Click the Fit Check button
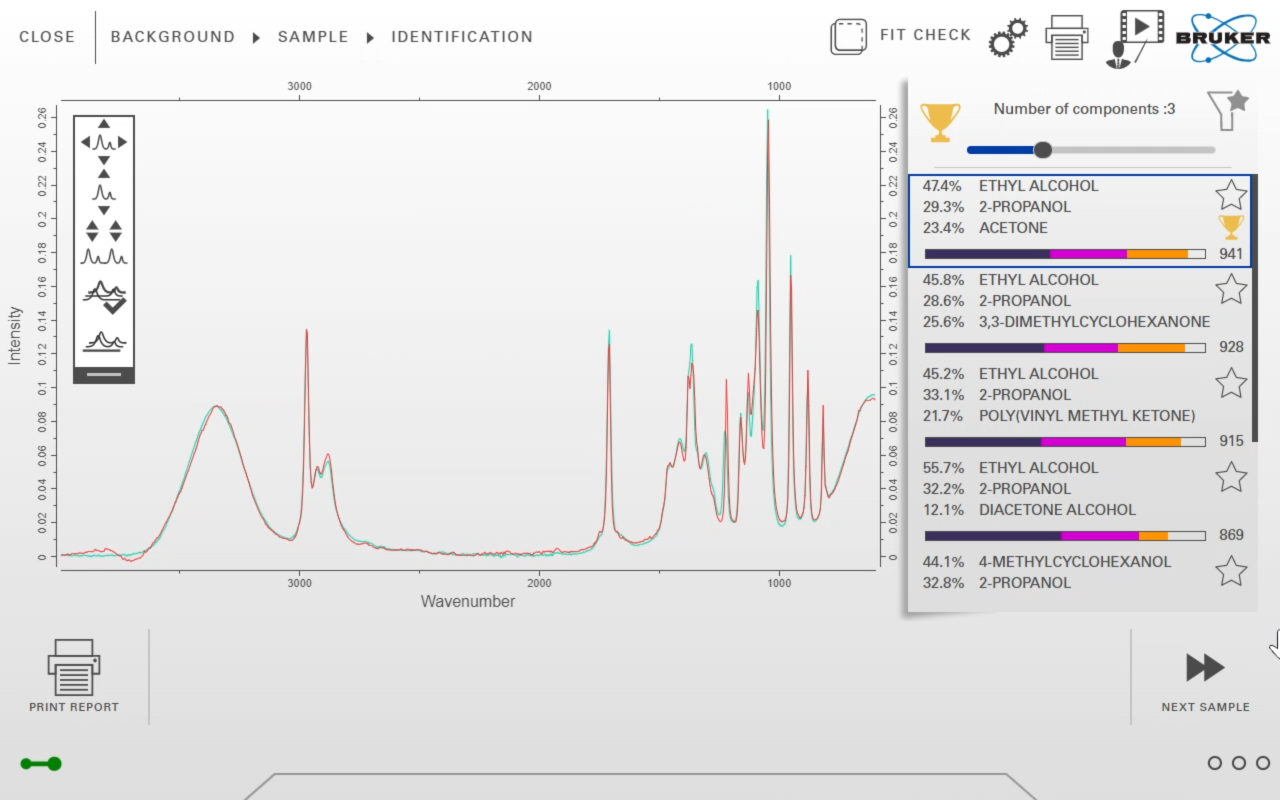Viewport: 1280px width, 800px height. (901, 36)
